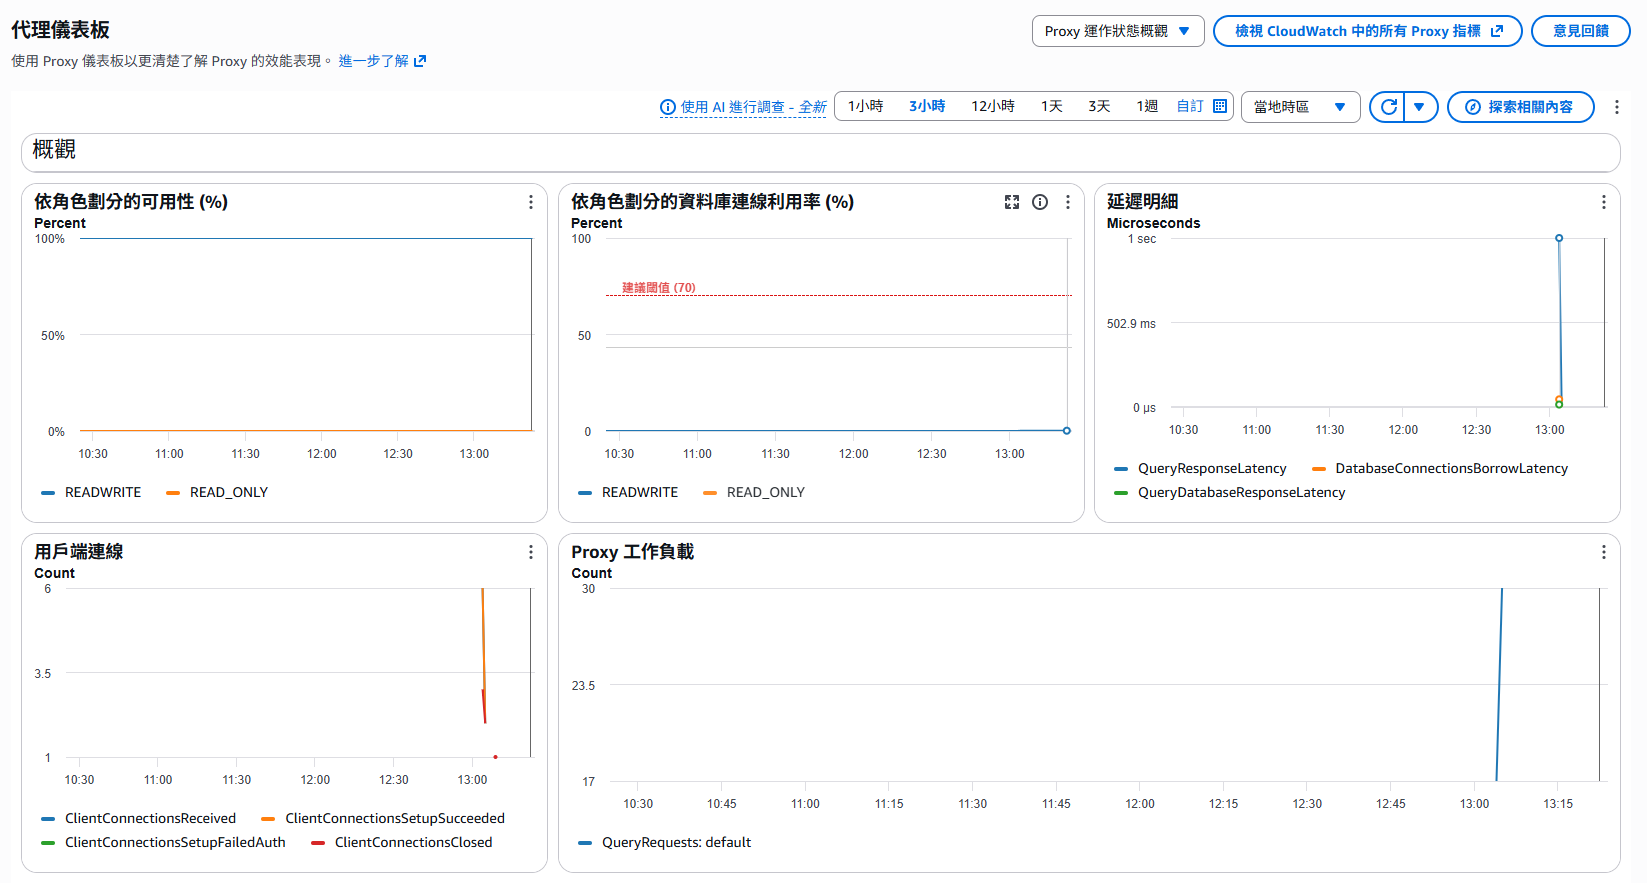Screen dimensions: 1647x883
Task: Toggle READWRITE legend in 資料庫連線利用率 chart
Action: click(x=628, y=492)
